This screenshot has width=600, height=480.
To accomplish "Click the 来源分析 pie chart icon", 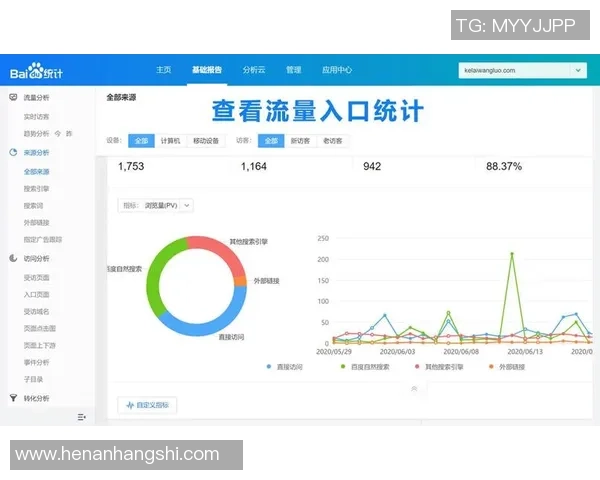I will click(x=13, y=152).
